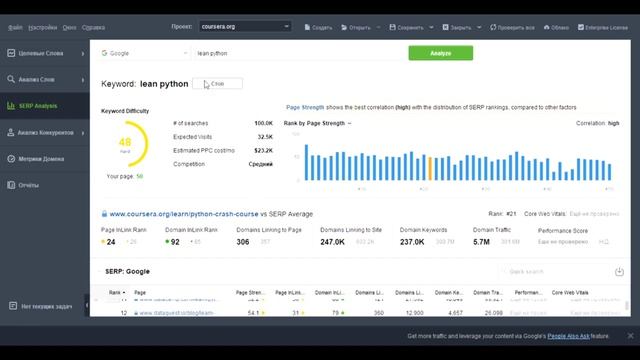Click the Page Strength link

pos(305,107)
